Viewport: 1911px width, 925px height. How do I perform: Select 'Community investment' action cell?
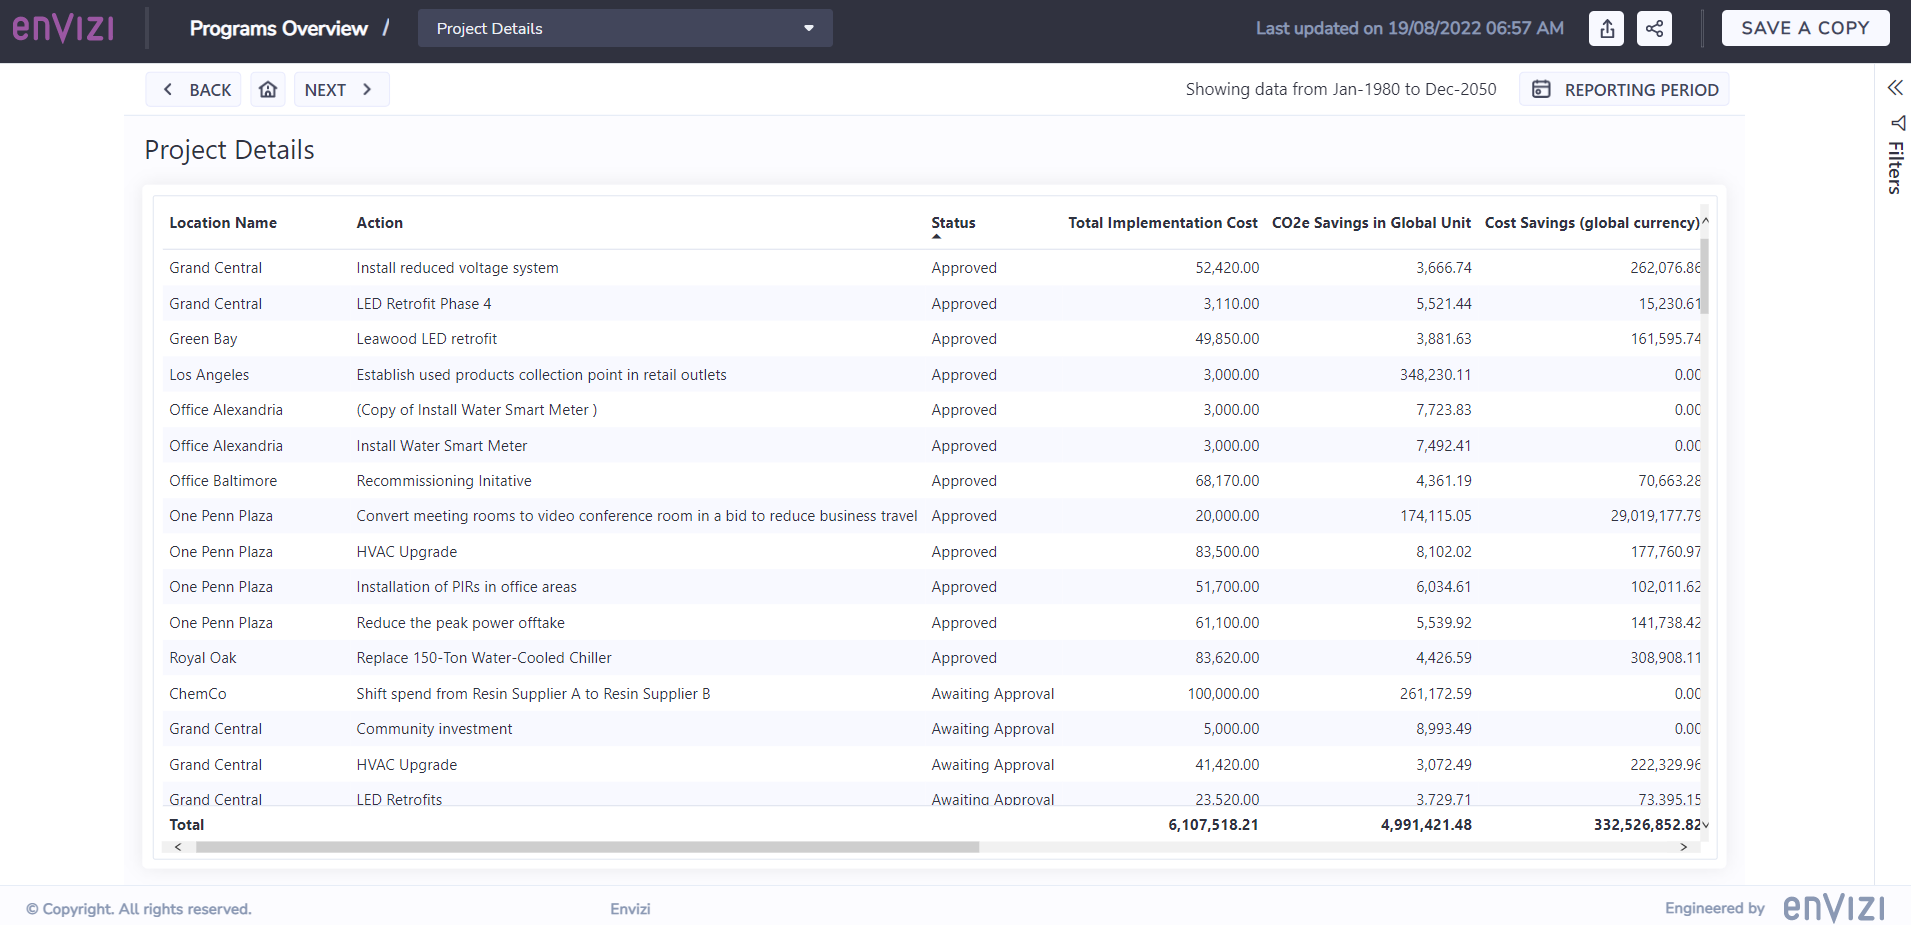435,729
